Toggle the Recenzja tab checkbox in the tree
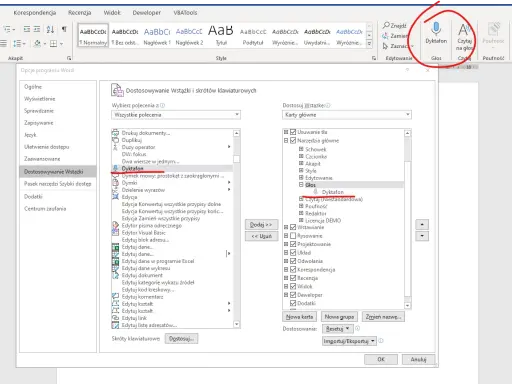This screenshot has height=384, width=512. pos(293,278)
